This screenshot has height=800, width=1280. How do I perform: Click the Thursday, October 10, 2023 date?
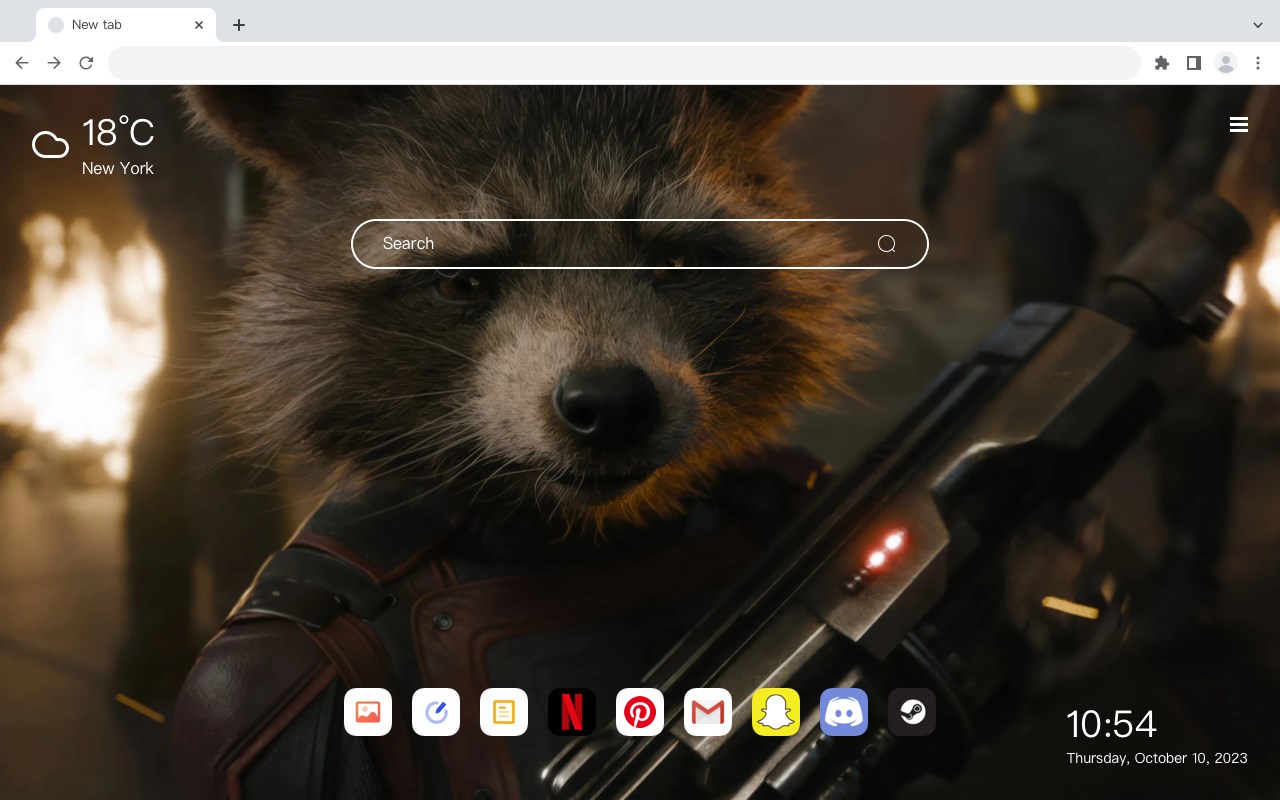click(1157, 758)
